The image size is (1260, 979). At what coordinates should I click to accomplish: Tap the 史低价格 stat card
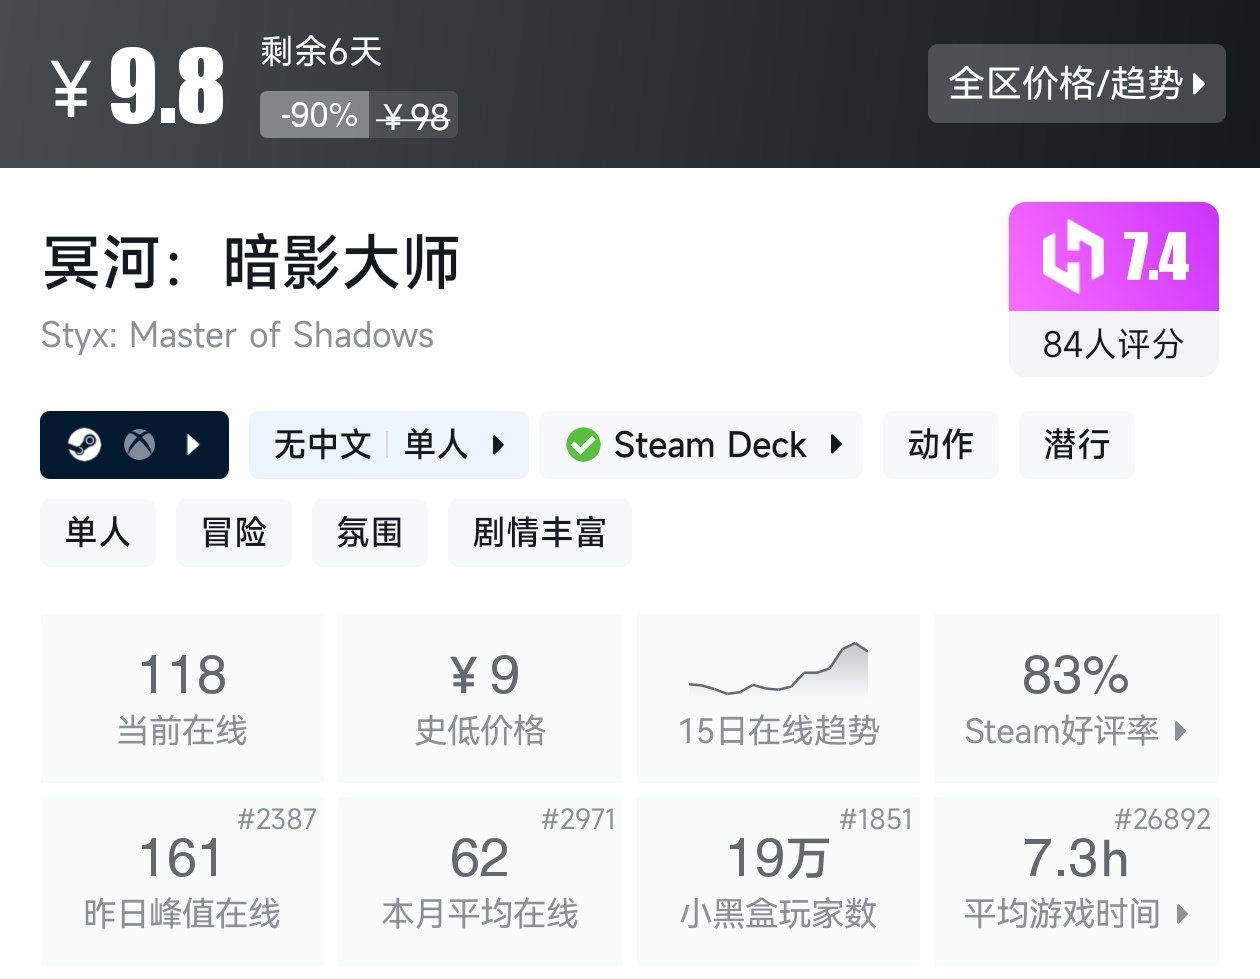tap(480, 698)
